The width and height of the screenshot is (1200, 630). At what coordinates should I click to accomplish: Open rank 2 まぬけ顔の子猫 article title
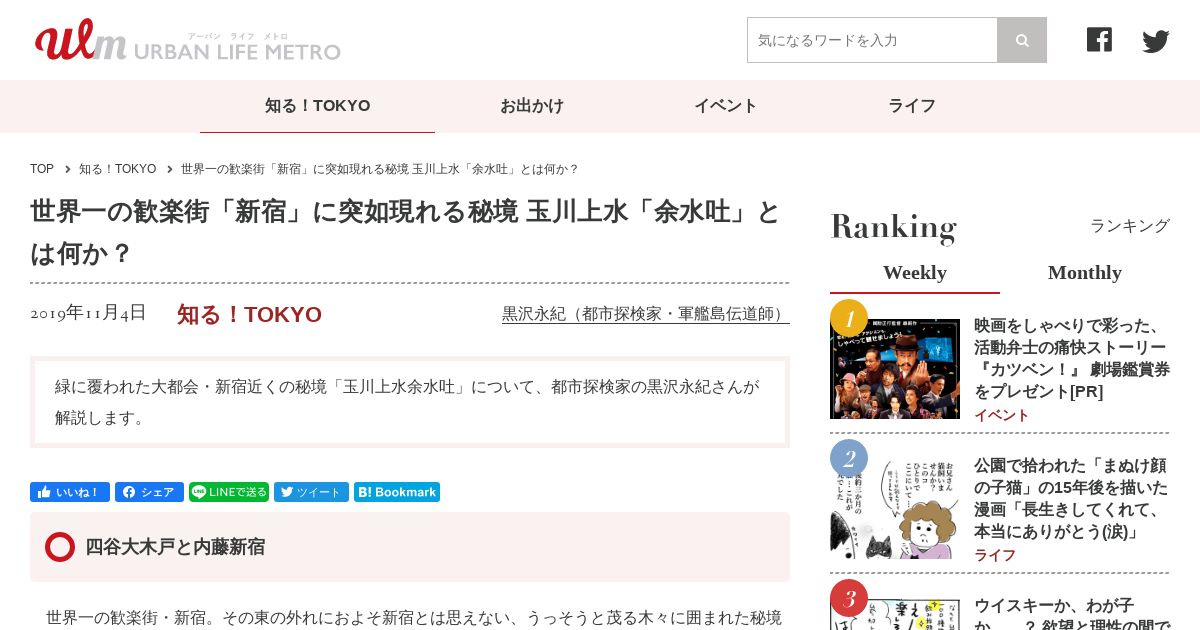1071,499
